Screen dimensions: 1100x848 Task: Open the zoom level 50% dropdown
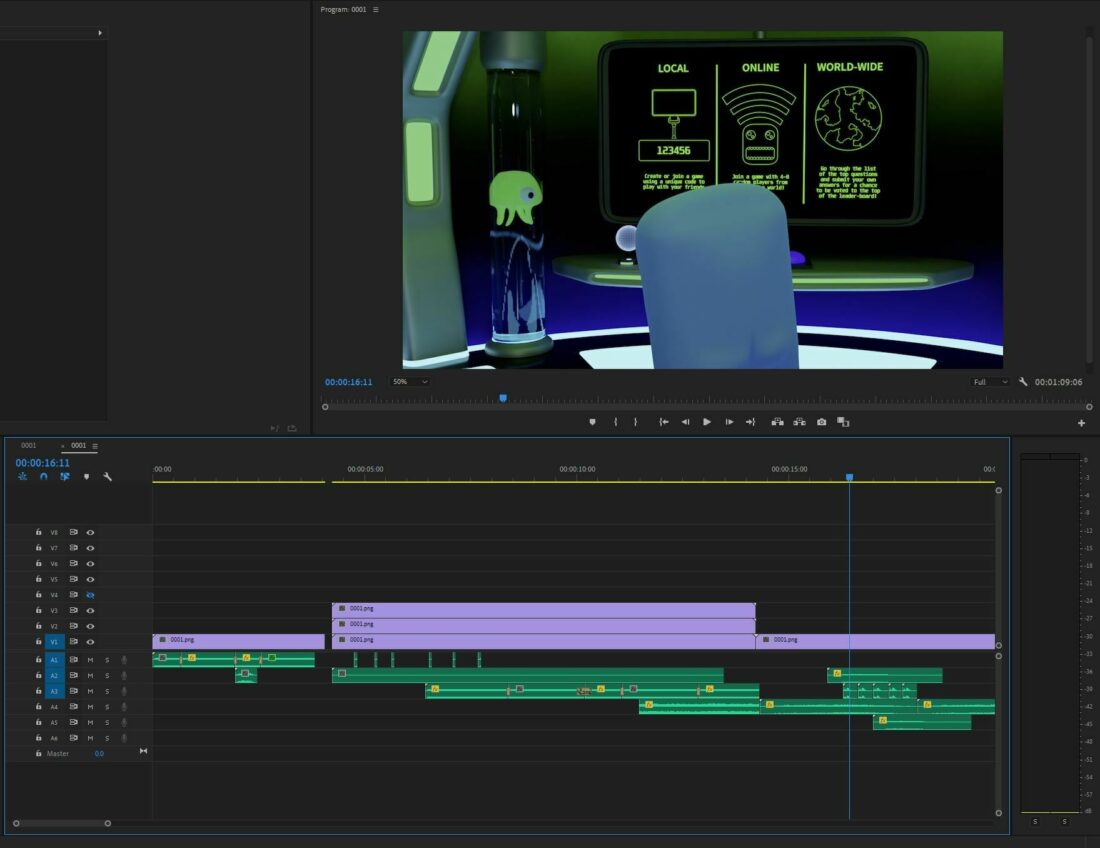pos(410,382)
